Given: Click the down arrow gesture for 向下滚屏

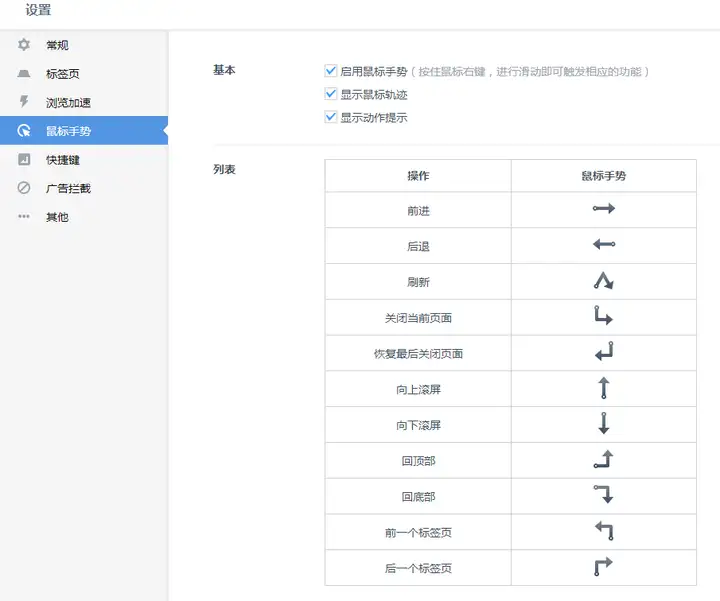Looking at the screenshot, I should [603, 423].
